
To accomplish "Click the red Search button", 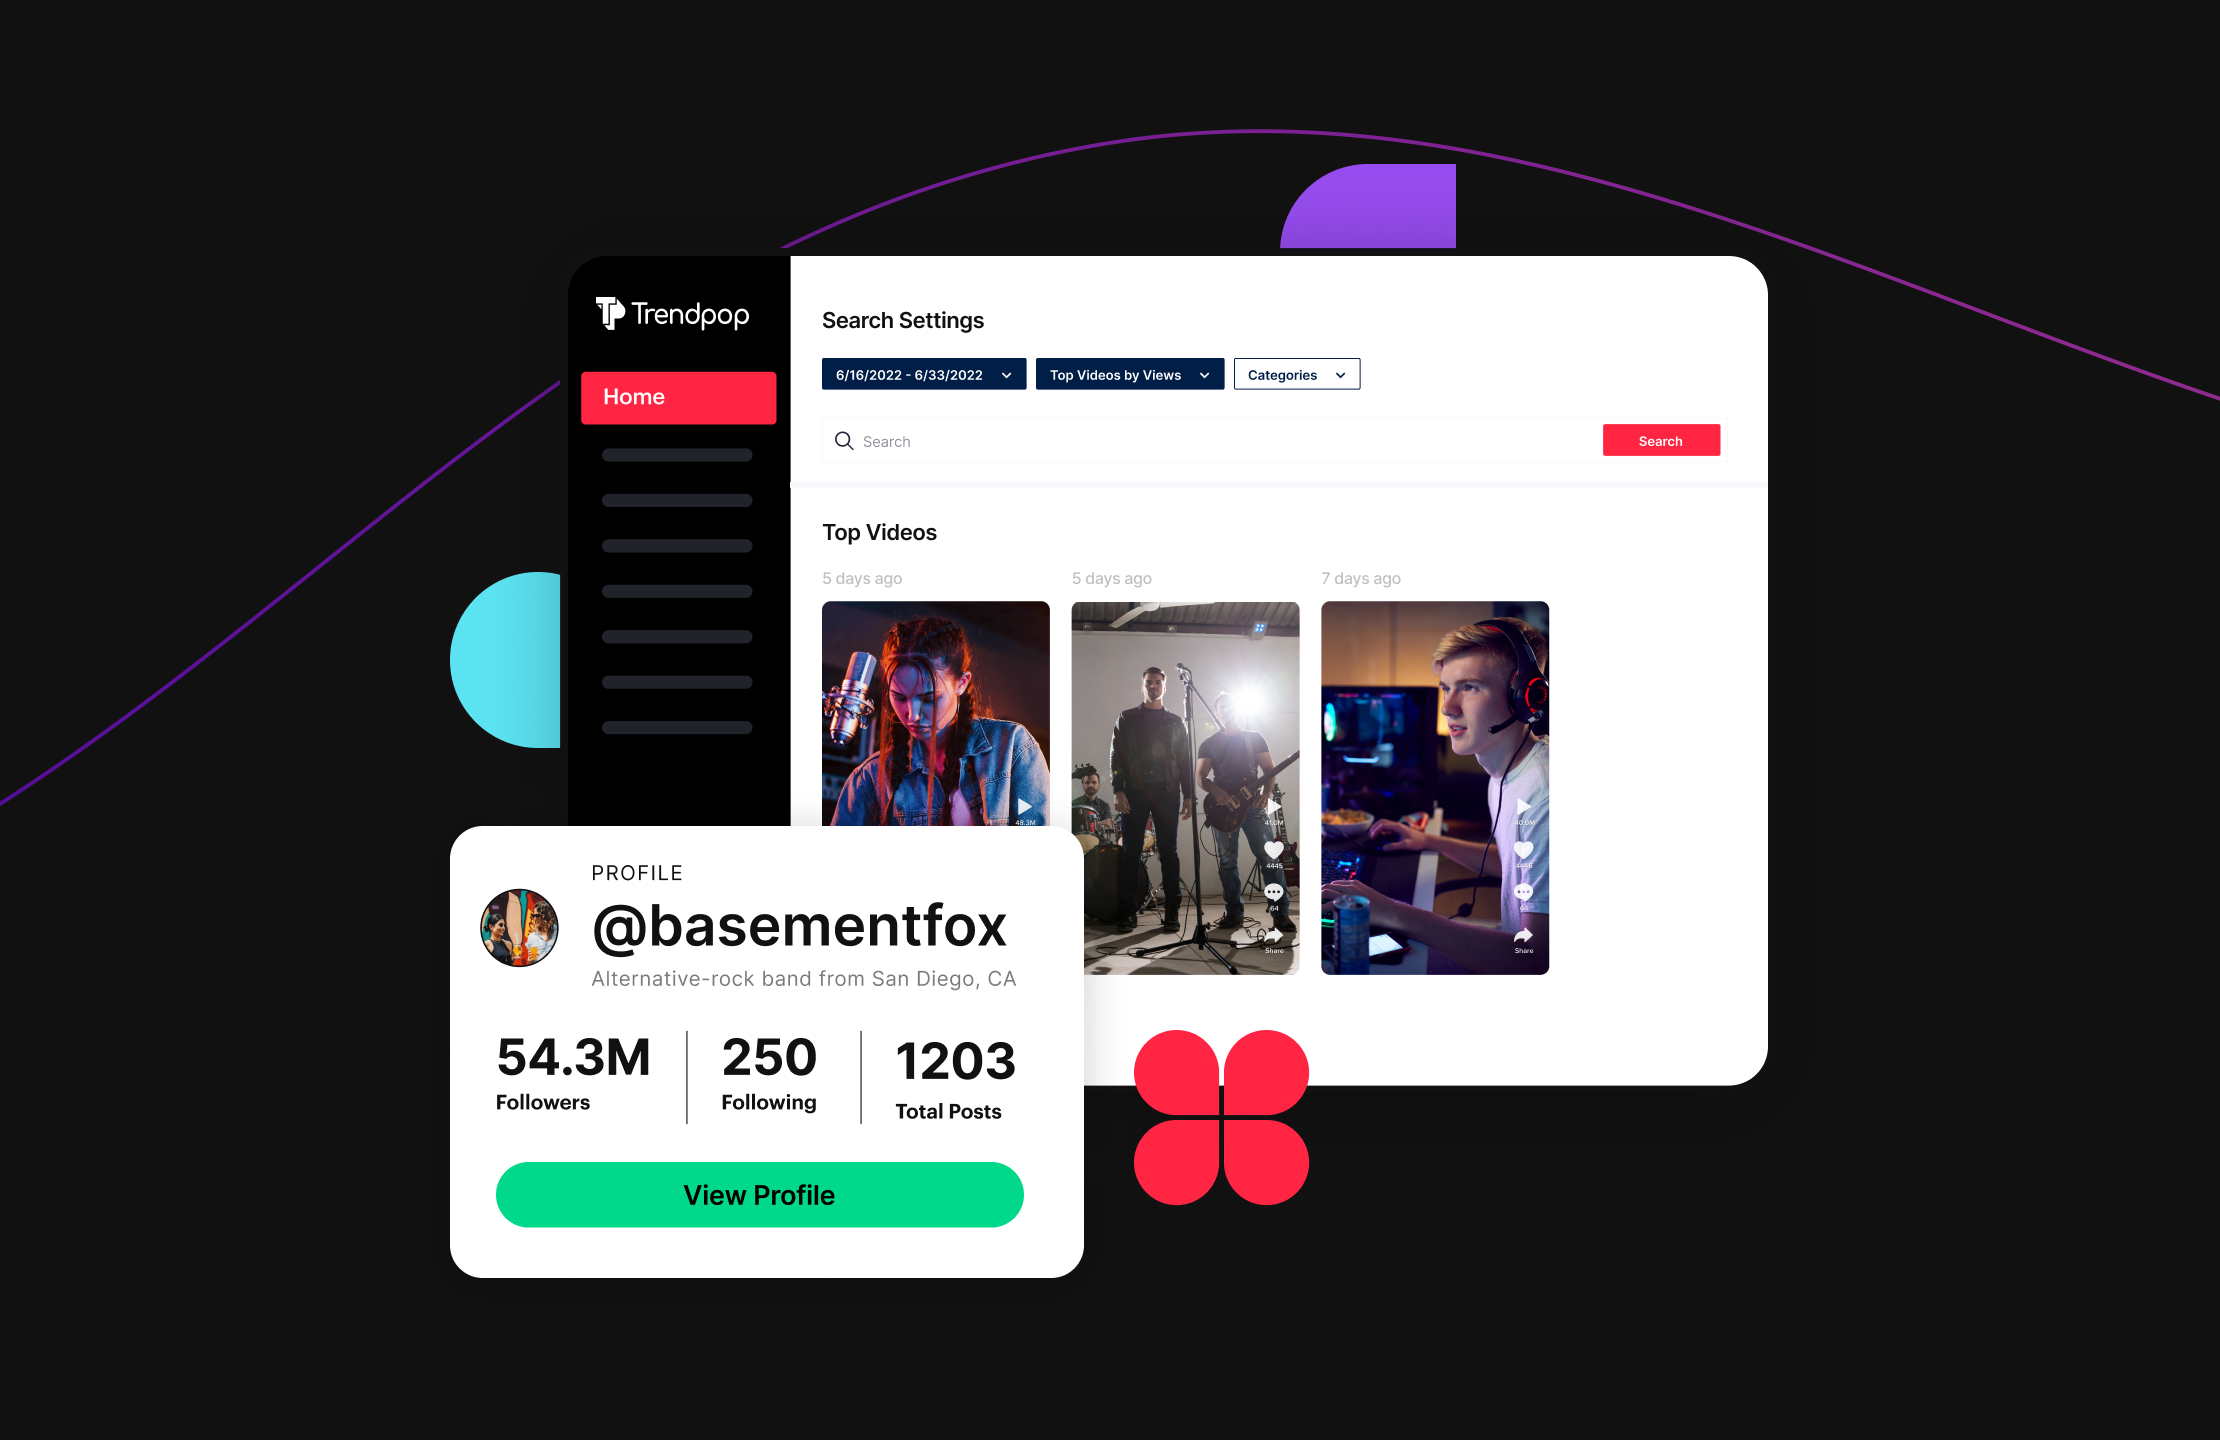I will click(x=1661, y=441).
